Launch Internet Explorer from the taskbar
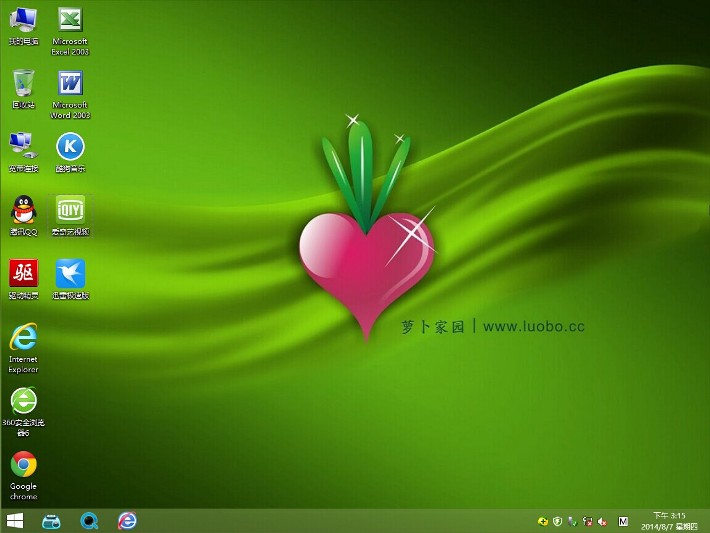710x533 pixels. click(x=127, y=521)
